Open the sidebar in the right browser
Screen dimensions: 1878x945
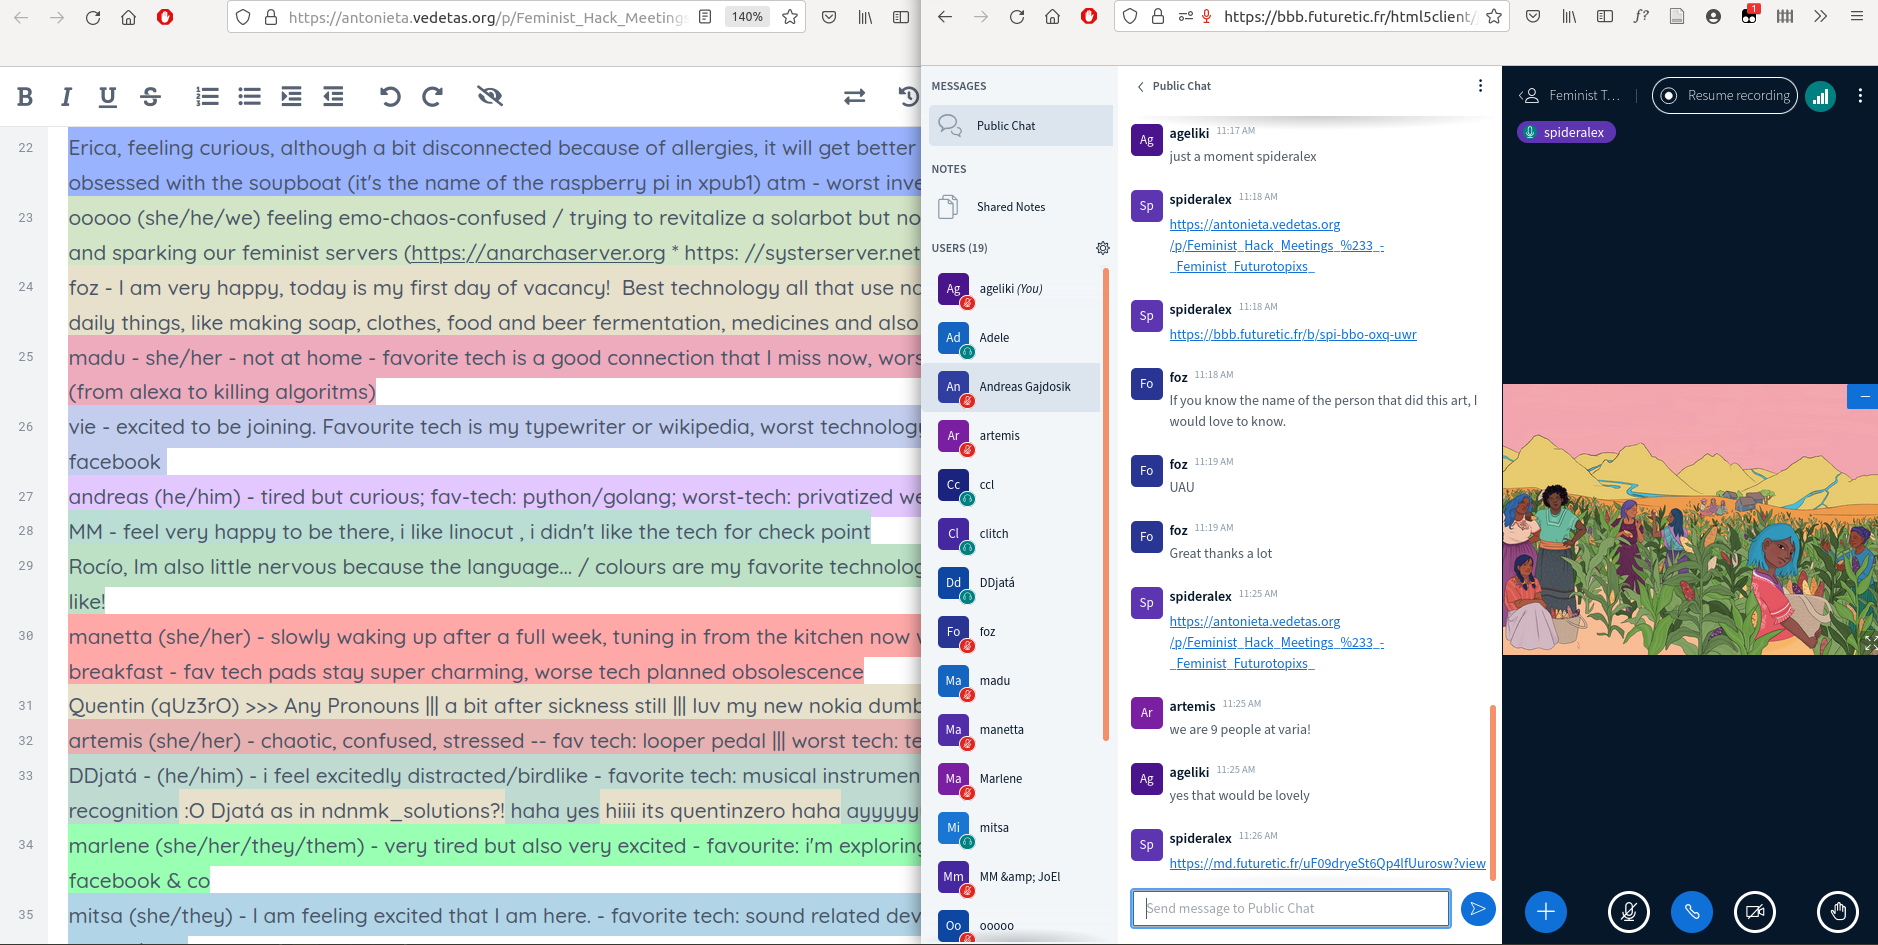(1605, 17)
